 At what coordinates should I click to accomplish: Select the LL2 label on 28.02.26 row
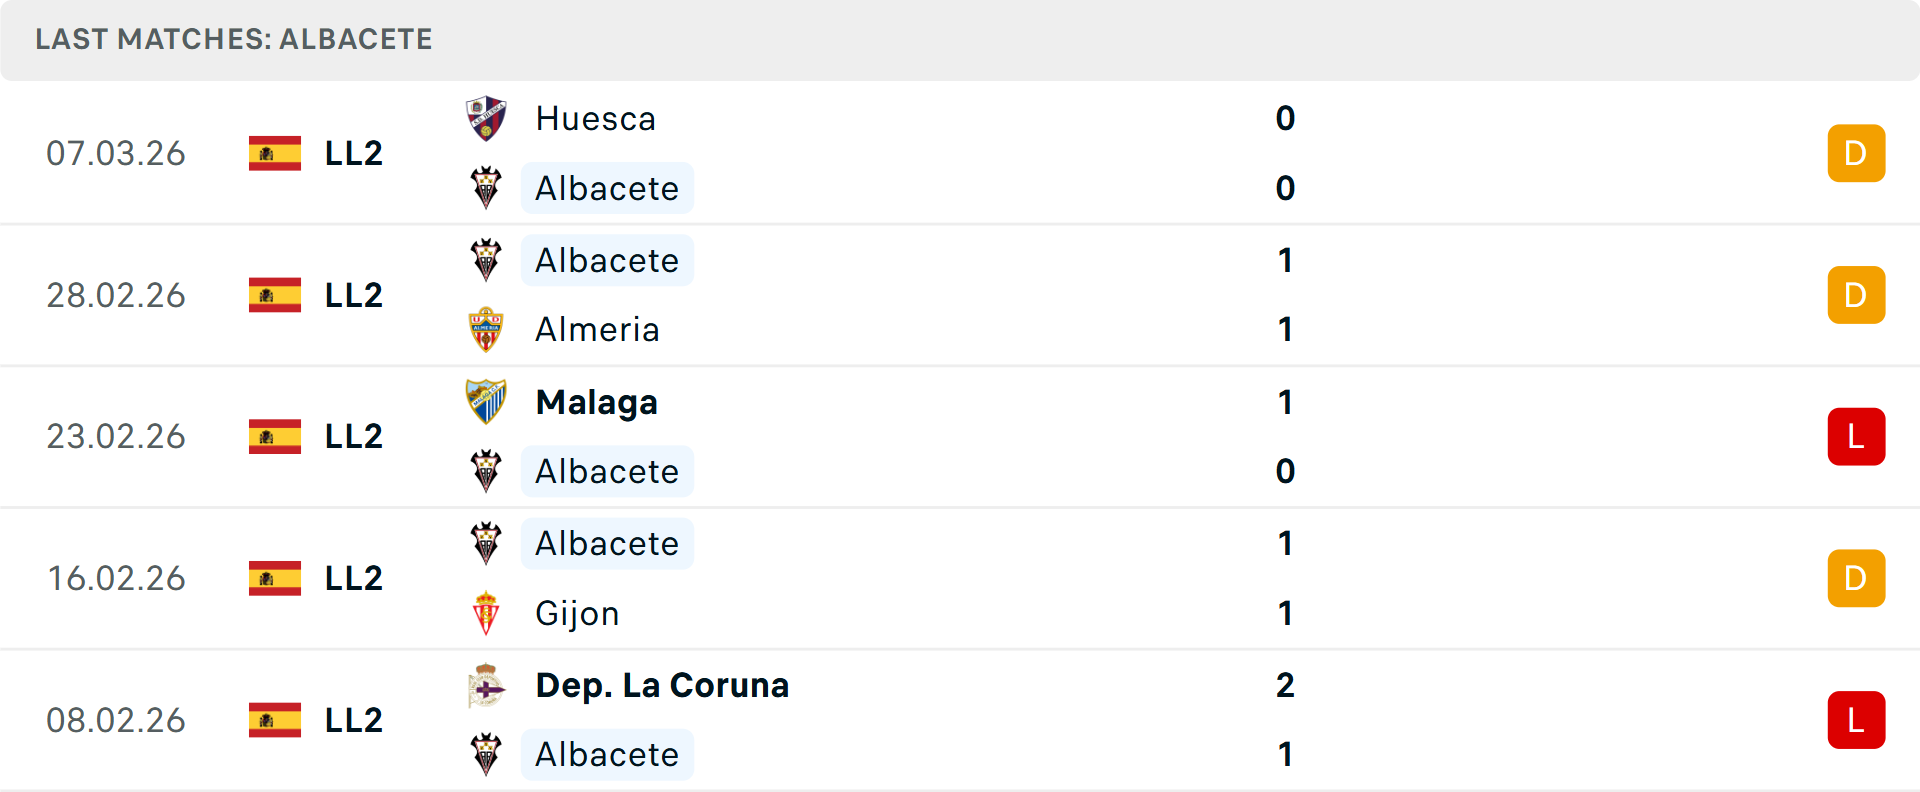tap(354, 295)
